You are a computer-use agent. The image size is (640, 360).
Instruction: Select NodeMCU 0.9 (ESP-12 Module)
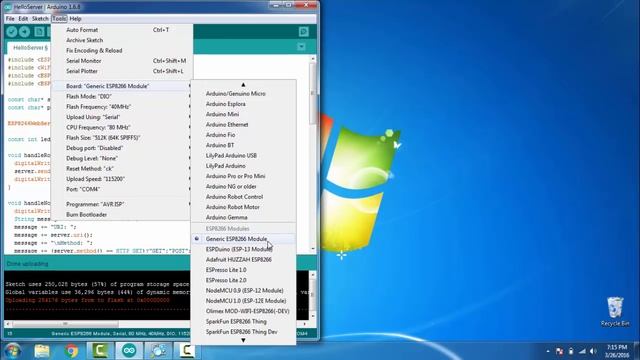click(x=243, y=290)
